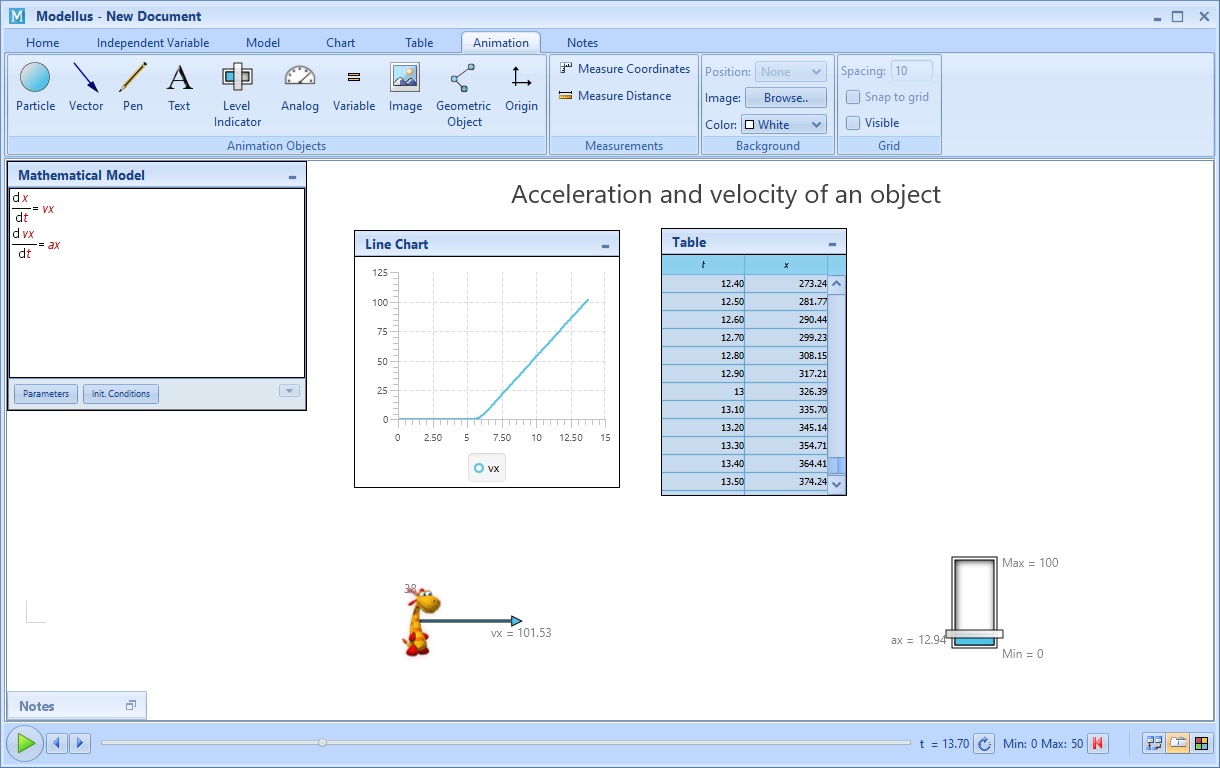Open the Independent Variable tab
The height and width of the screenshot is (768, 1220).
[153, 43]
